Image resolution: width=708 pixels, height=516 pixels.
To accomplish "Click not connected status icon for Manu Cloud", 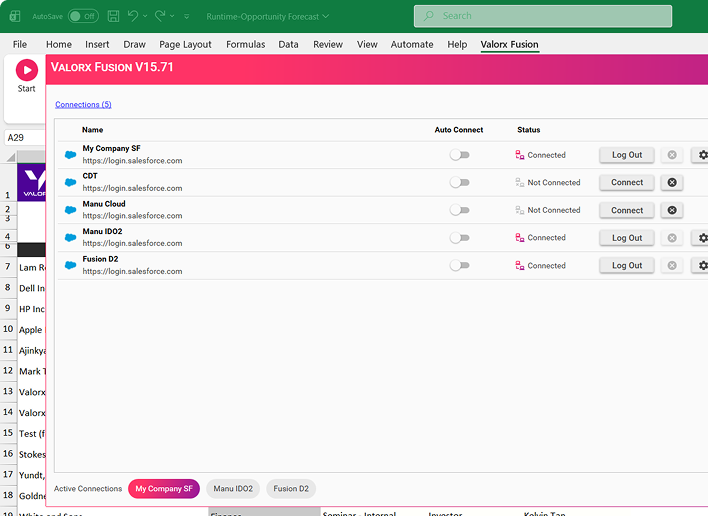I will [x=520, y=210].
